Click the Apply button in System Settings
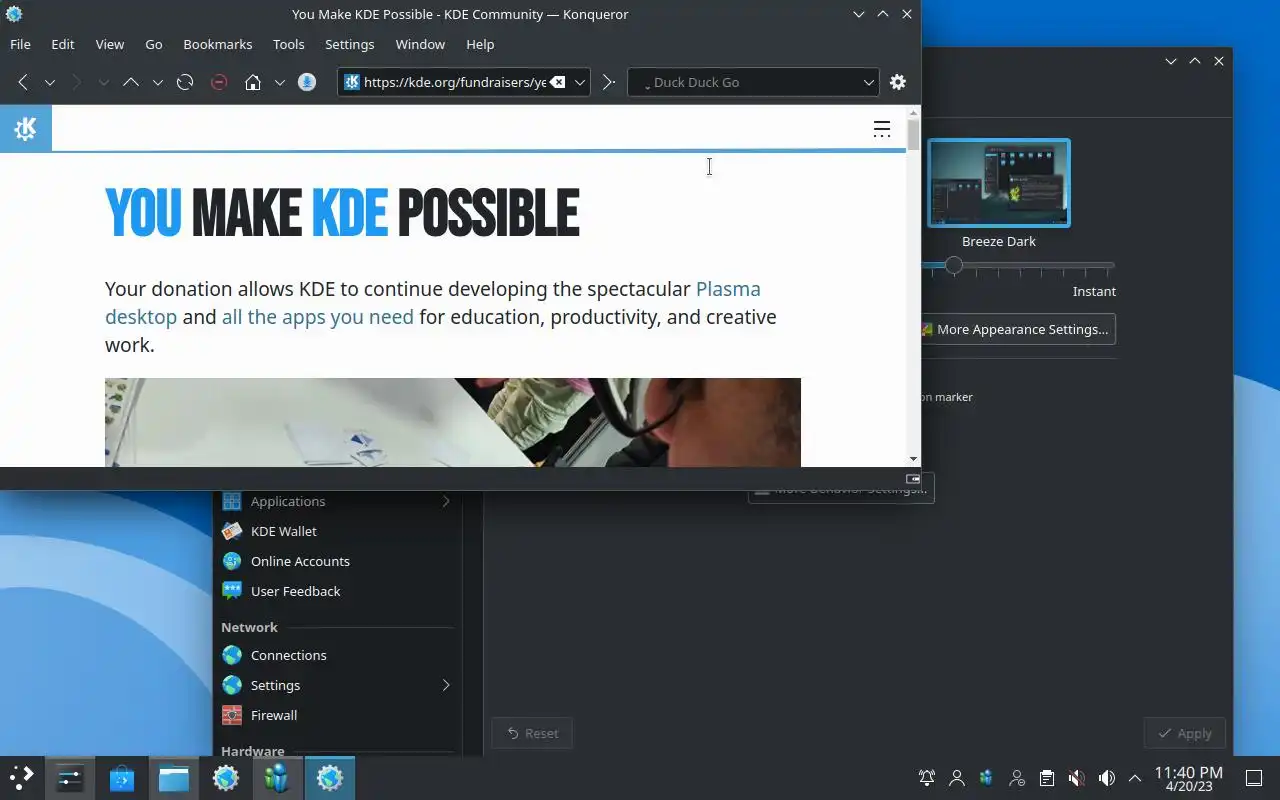 1185,733
